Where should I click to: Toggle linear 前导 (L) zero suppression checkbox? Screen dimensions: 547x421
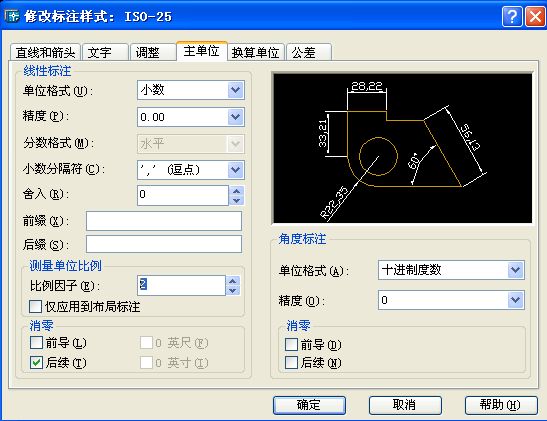pyautogui.click(x=36, y=343)
